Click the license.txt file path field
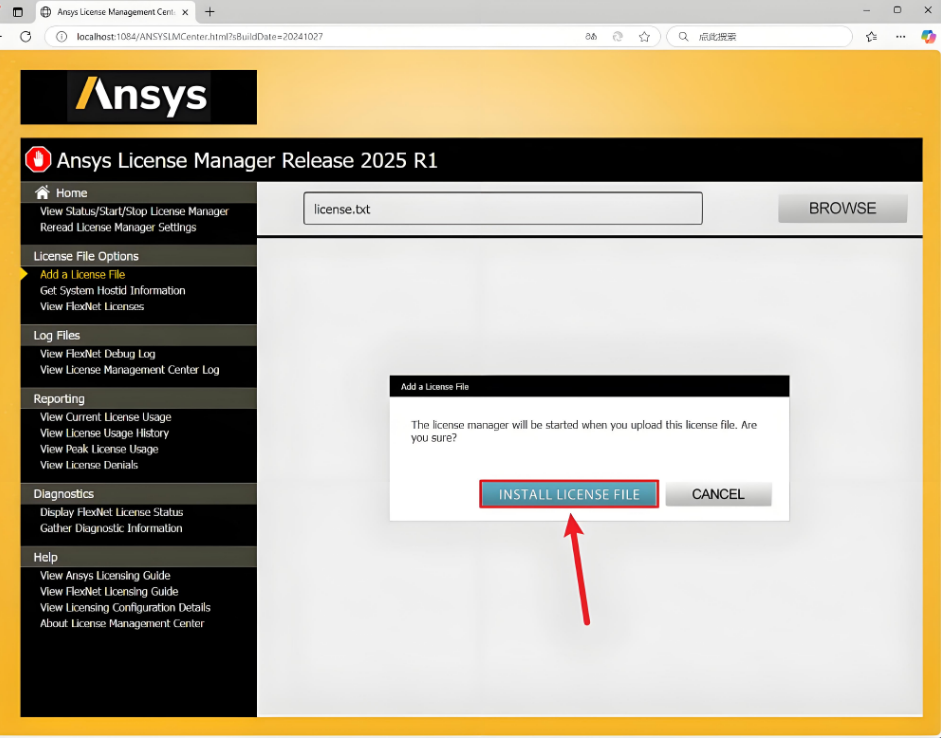Image resolution: width=941 pixels, height=738 pixels. pyautogui.click(x=503, y=209)
